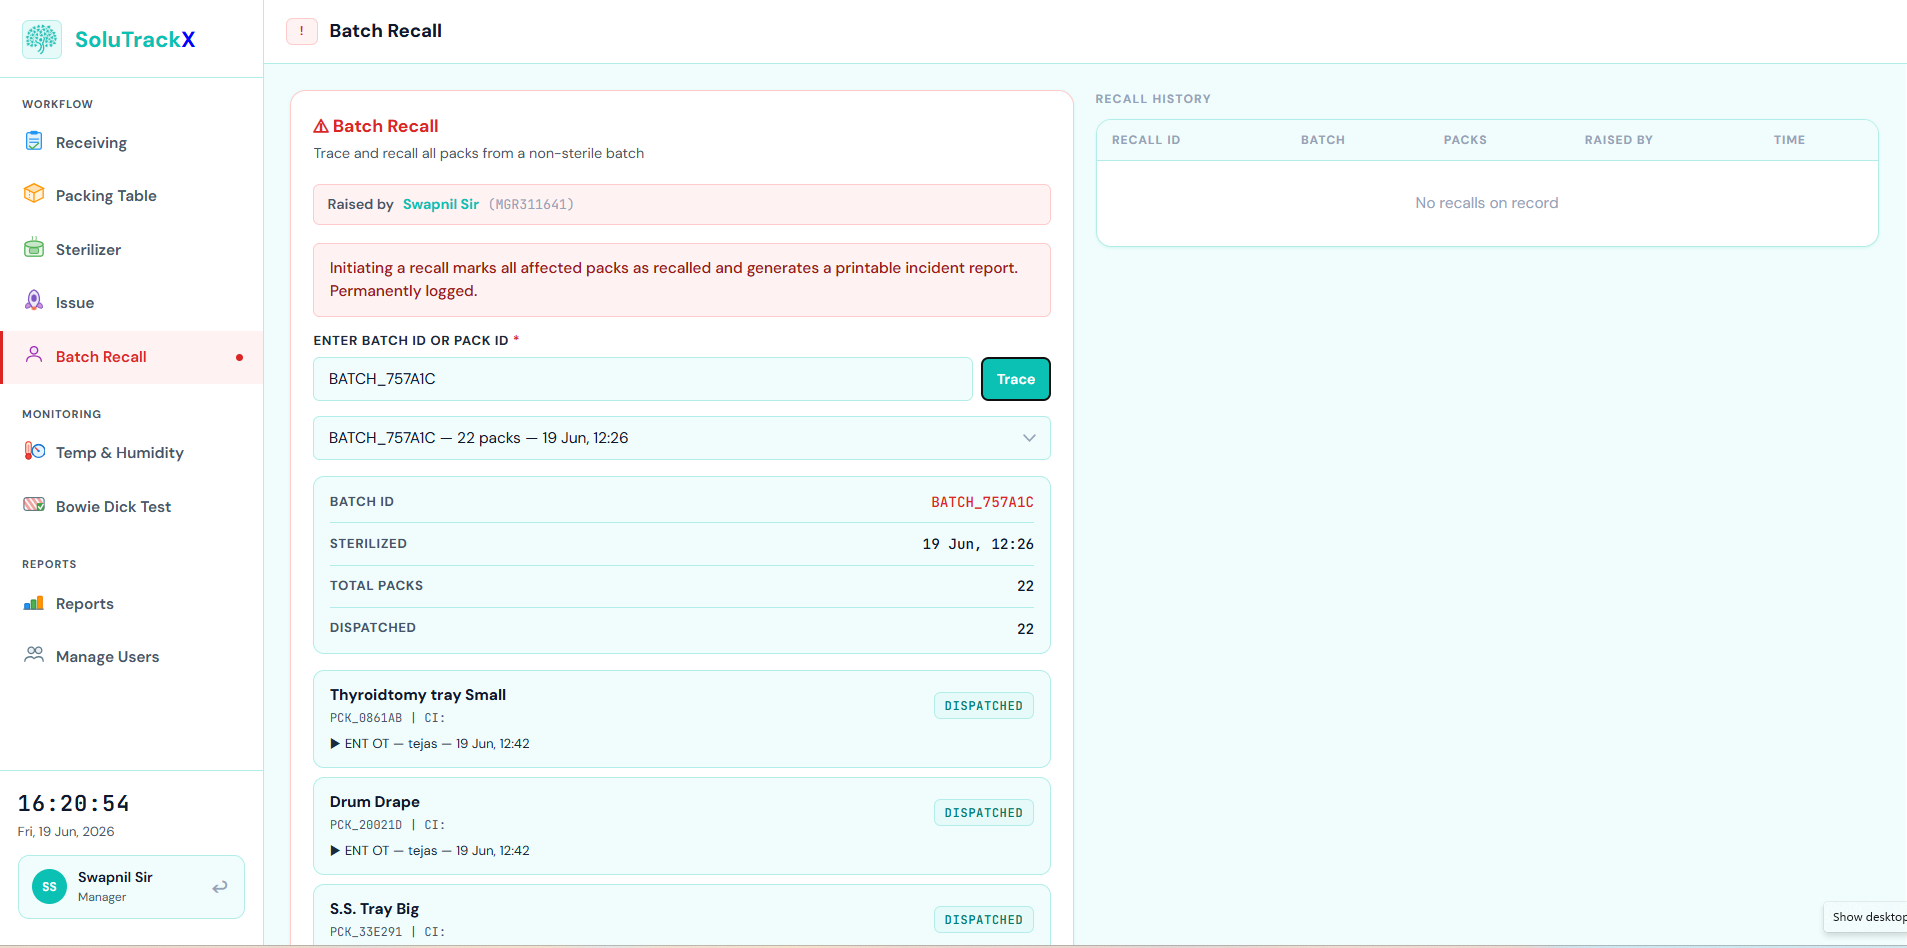Click the TOTAL PACKS value 22
Screen dimensions: 1907x948
[1025, 586]
